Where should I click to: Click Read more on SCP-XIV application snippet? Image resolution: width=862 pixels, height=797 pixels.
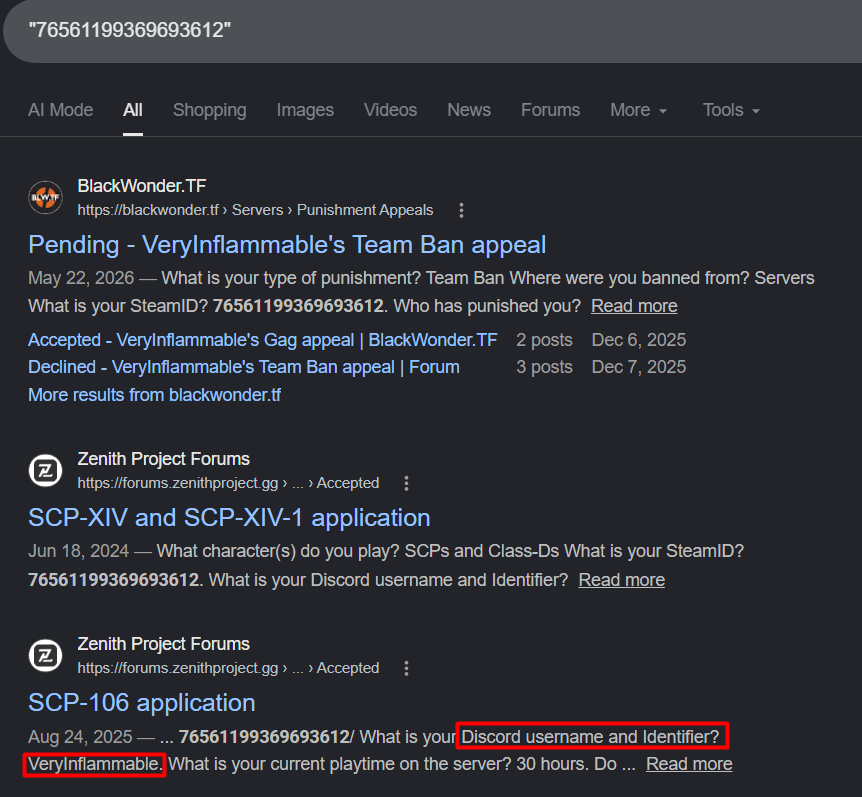point(621,580)
